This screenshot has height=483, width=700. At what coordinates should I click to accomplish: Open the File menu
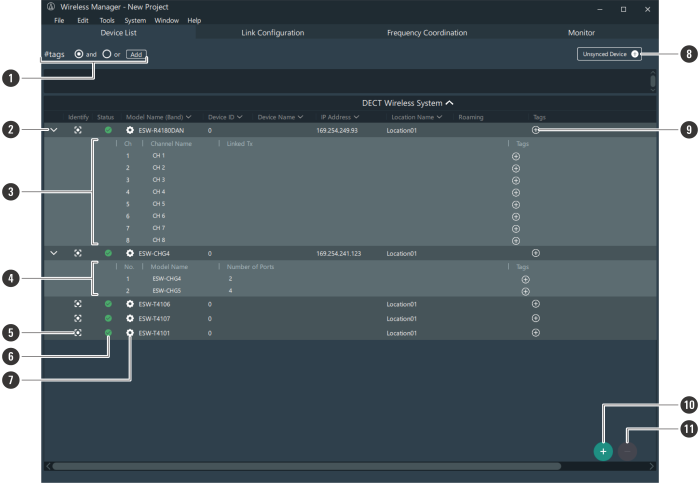click(x=59, y=21)
